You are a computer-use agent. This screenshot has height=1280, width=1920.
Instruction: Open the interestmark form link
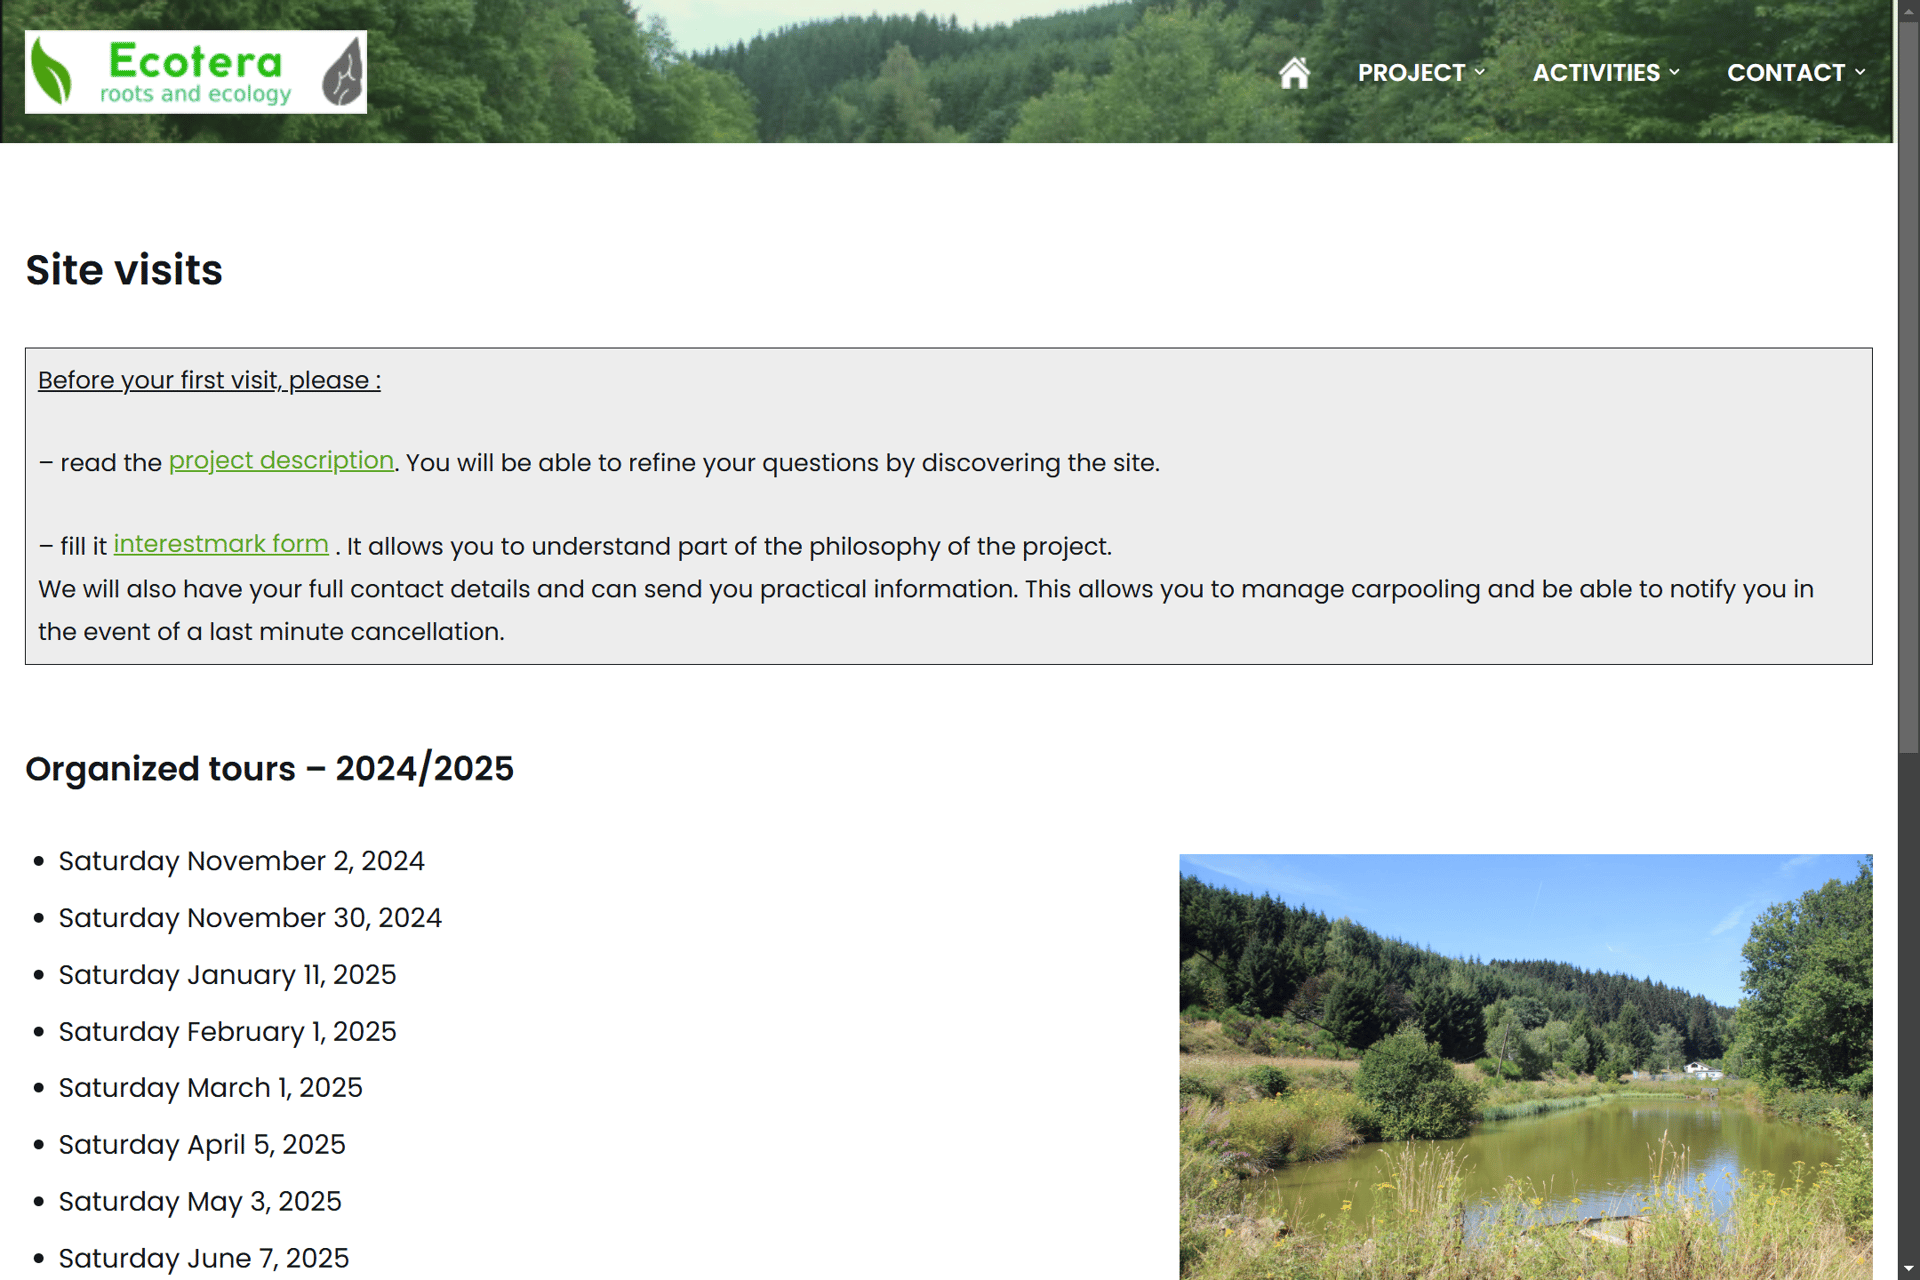(x=221, y=544)
